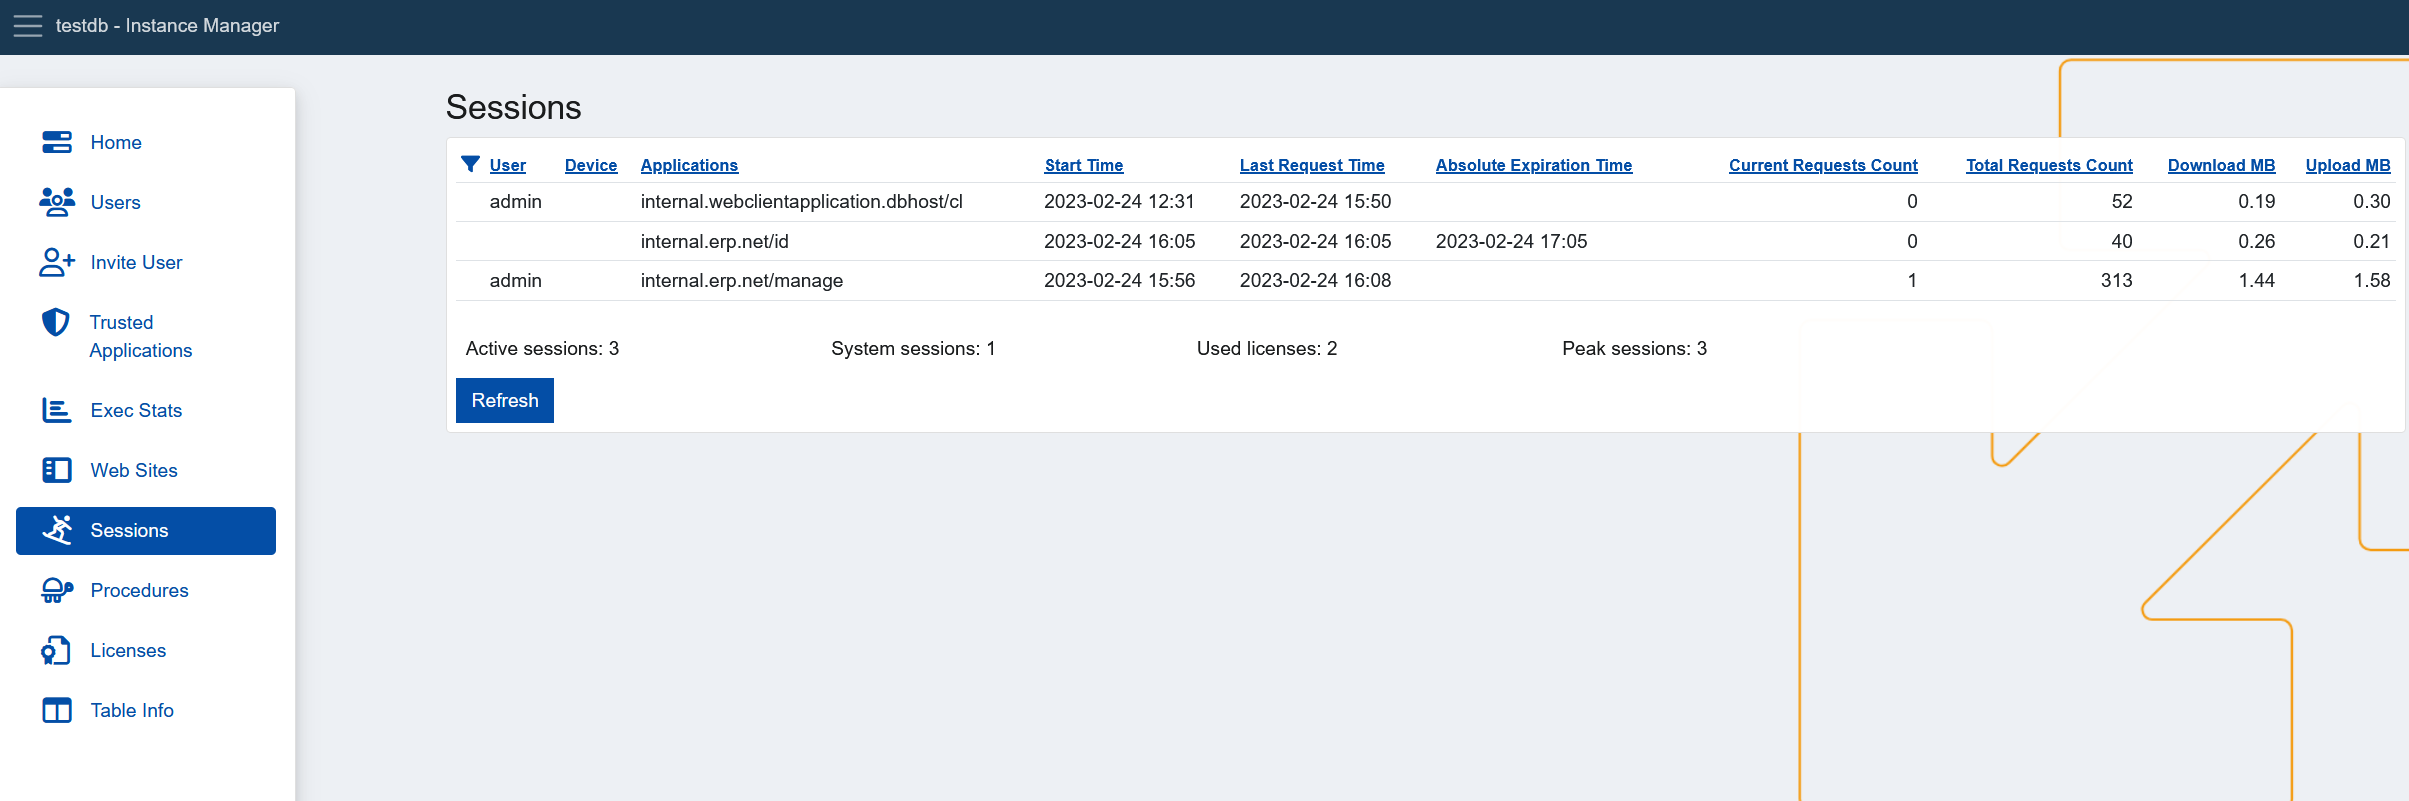Viewport: 2409px width, 801px height.
Task: Sort by Applications column header
Action: 689,165
